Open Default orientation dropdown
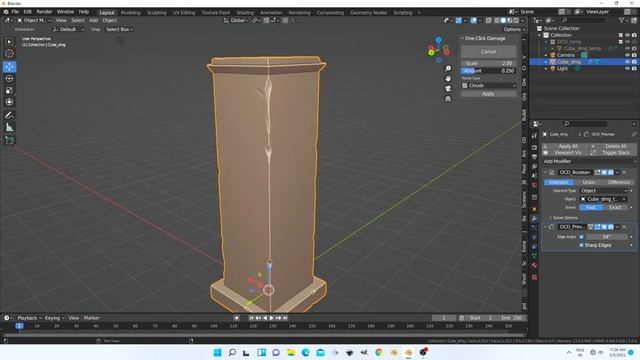The height and width of the screenshot is (360, 640). [68, 29]
